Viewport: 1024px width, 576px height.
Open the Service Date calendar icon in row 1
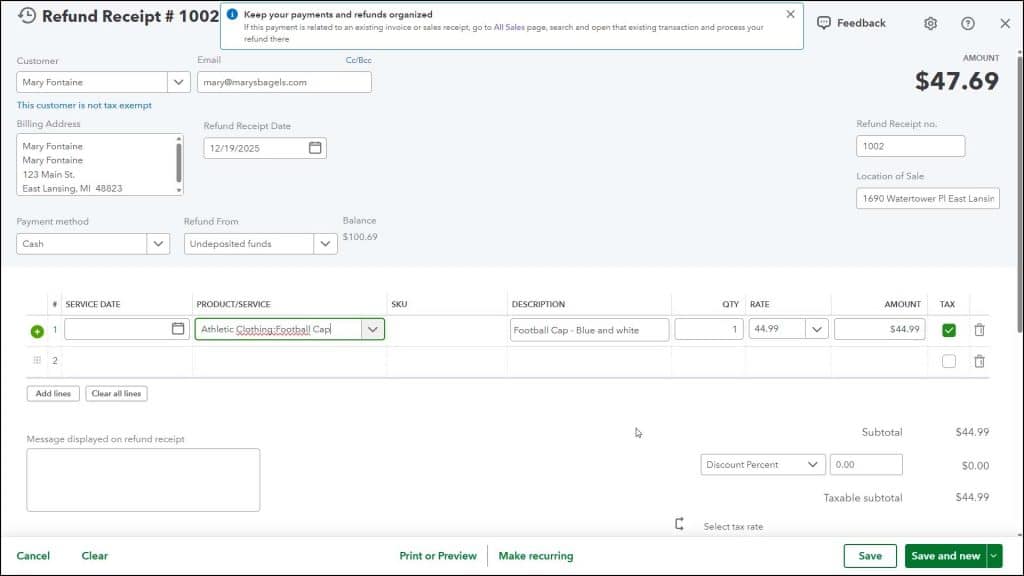pos(178,328)
